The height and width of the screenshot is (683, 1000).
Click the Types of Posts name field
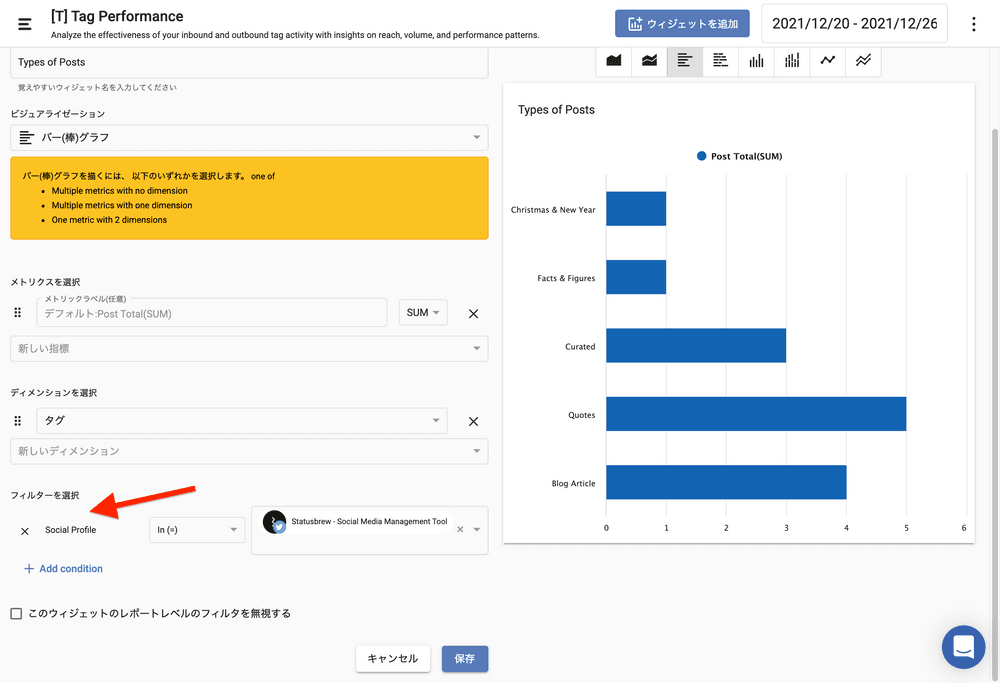pyautogui.click(x=249, y=62)
